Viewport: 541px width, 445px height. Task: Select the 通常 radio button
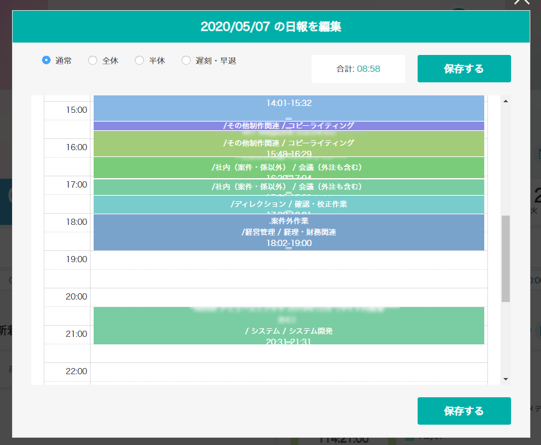pyautogui.click(x=46, y=60)
